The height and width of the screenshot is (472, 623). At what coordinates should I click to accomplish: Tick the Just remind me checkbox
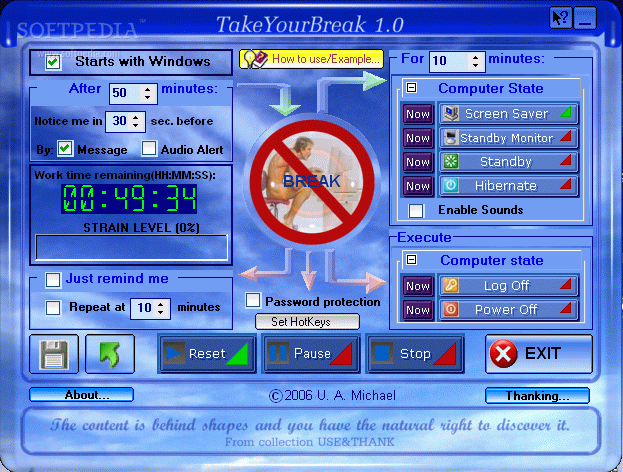coord(53,279)
